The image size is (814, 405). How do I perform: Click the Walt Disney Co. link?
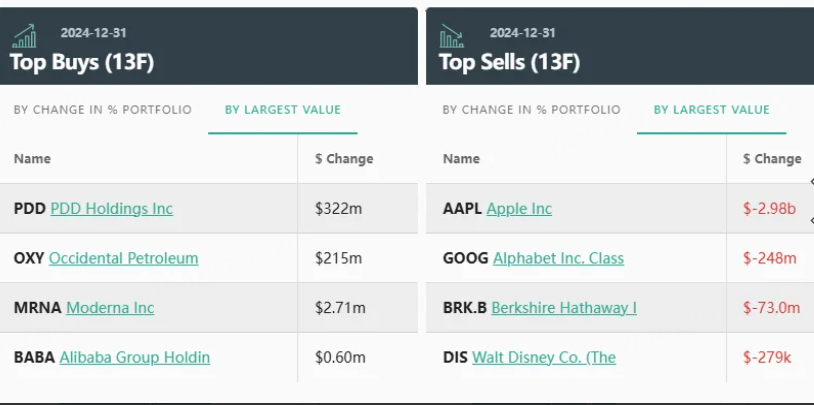543,357
